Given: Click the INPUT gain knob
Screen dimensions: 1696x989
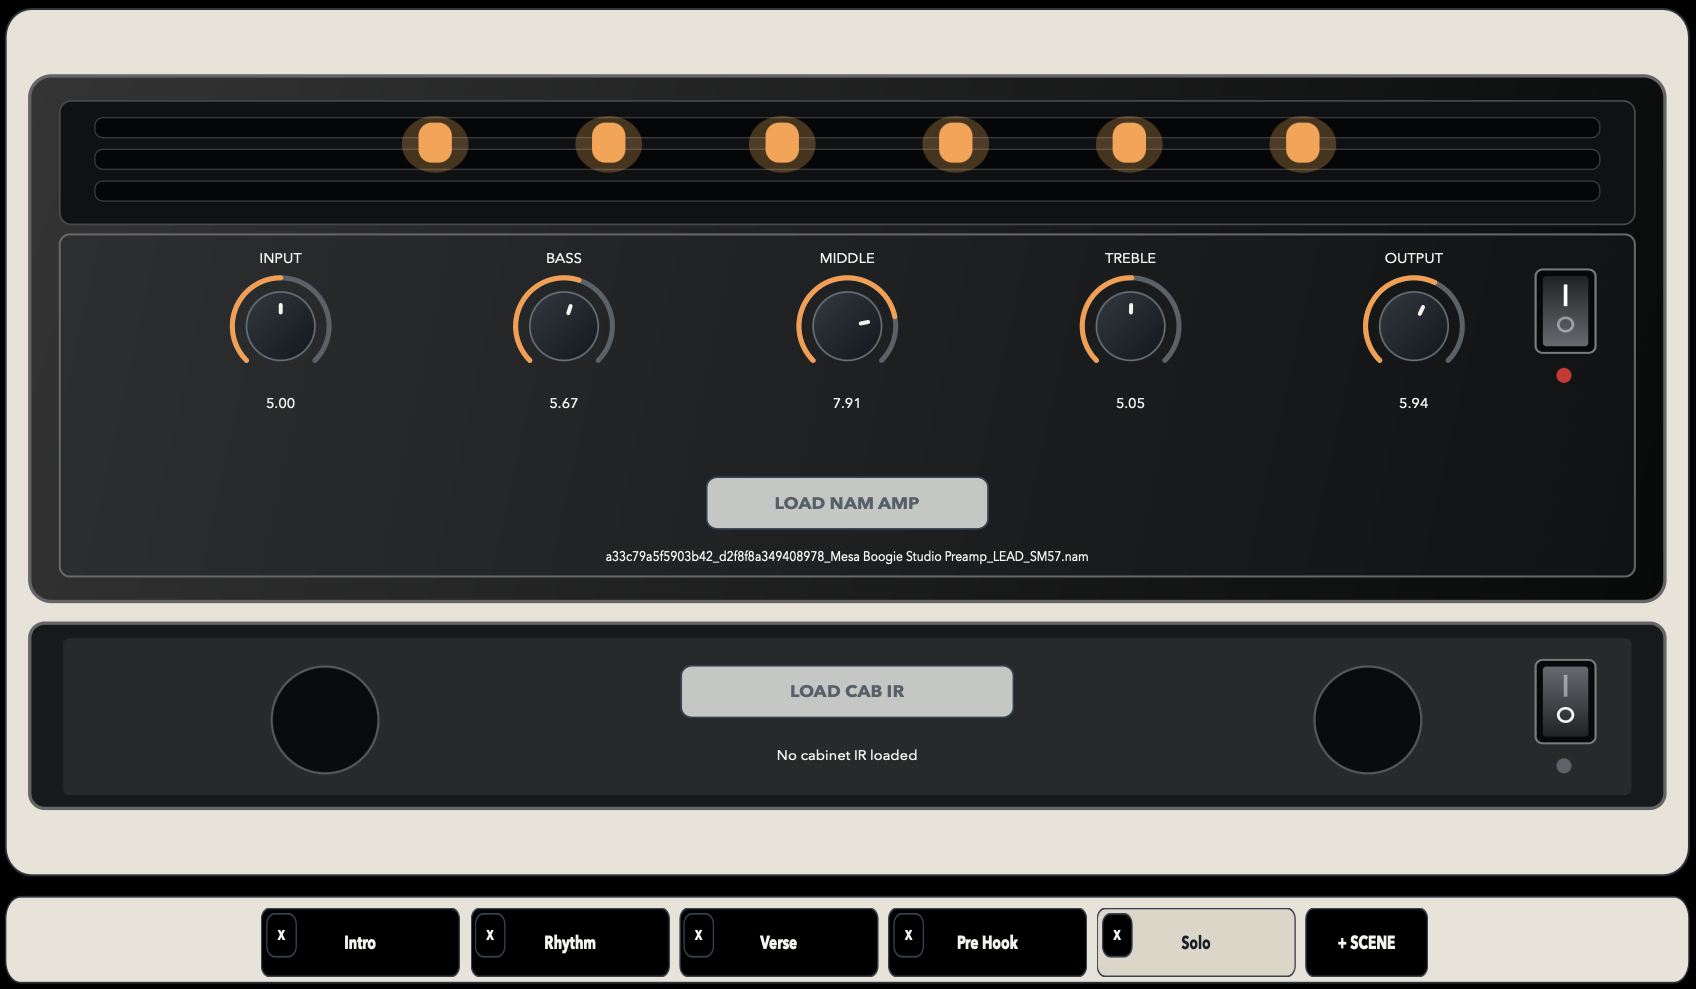Looking at the screenshot, I should (280, 325).
